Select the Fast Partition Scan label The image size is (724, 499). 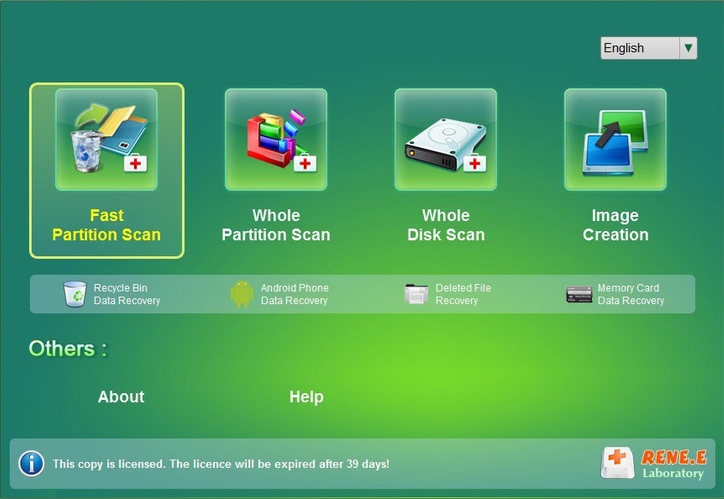pyautogui.click(x=107, y=225)
